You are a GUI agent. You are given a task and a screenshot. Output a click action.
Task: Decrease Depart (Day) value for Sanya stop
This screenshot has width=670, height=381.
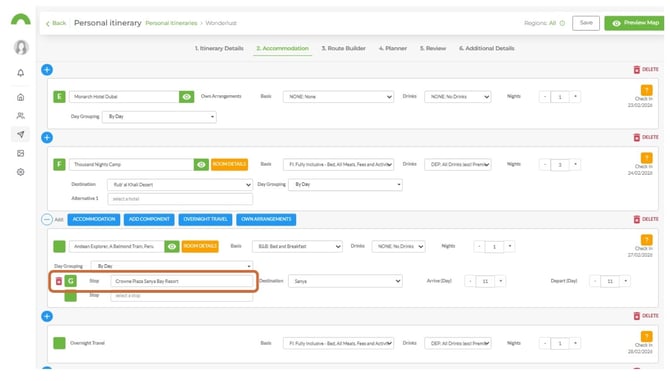[x=595, y=281]
